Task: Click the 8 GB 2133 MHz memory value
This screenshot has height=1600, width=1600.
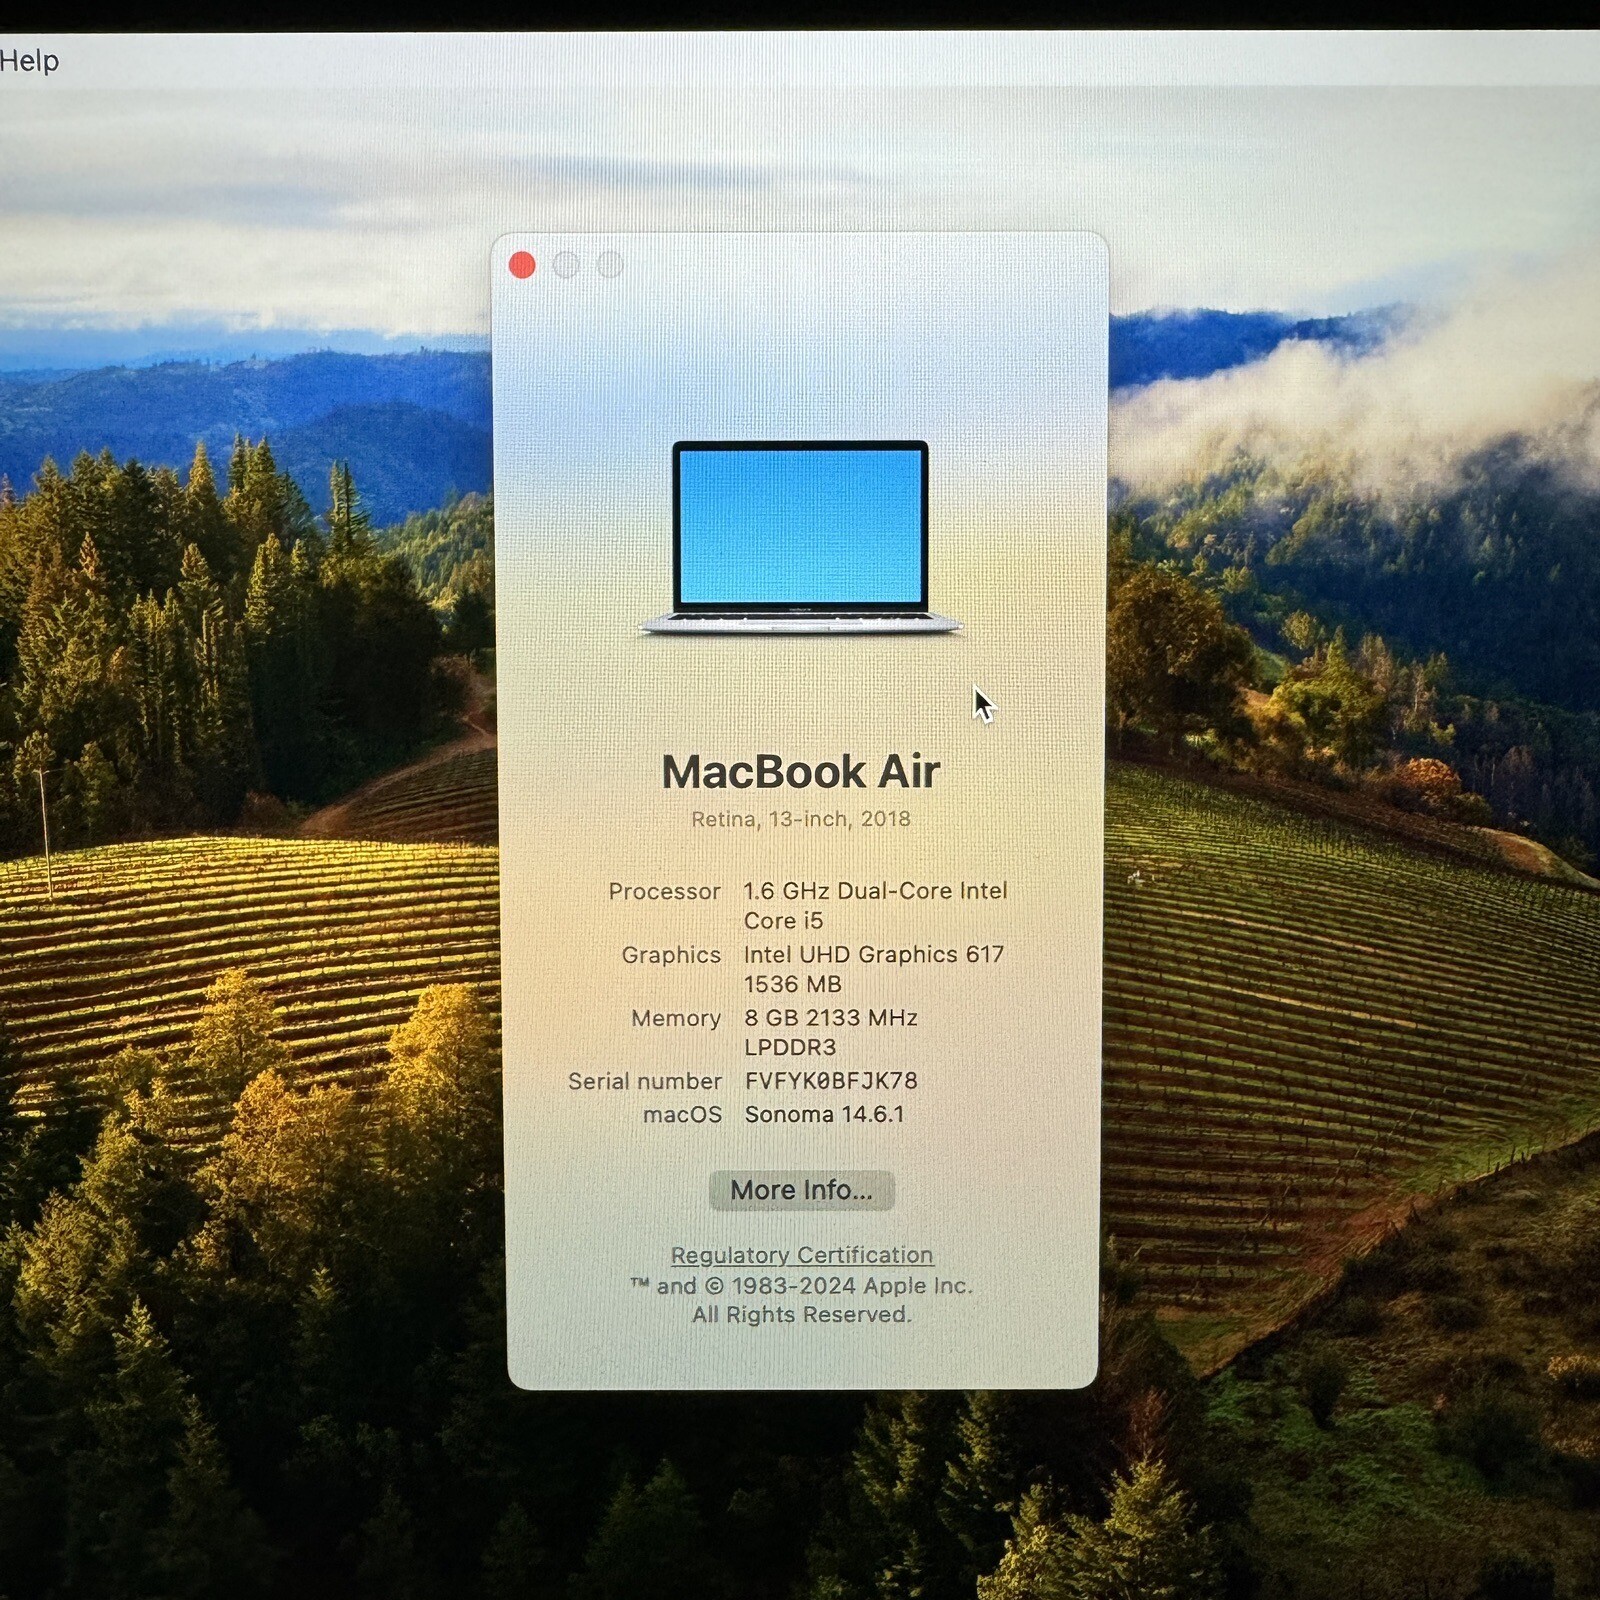Action: click(831, 1032)
